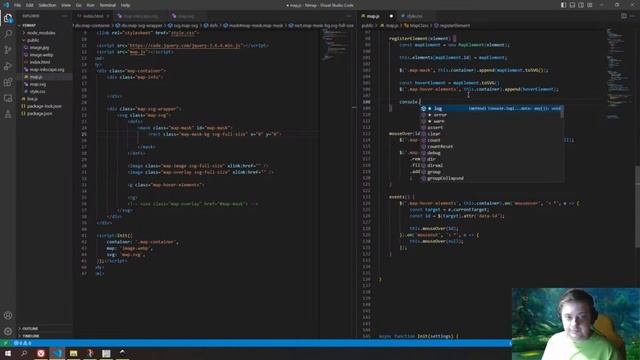The width and height of the screenshot is (640, 360).
Task: Open the Manage gear menu
Action: (x=8, y=331)
